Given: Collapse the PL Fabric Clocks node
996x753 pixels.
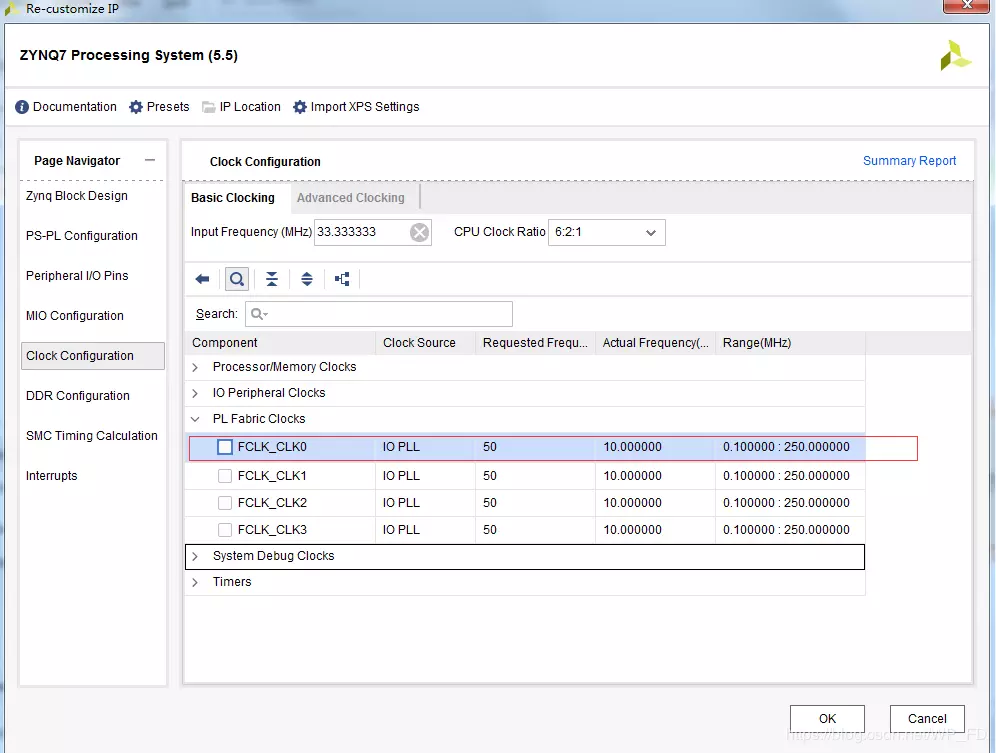Looking at the screenshot, I should pos(196,419).
